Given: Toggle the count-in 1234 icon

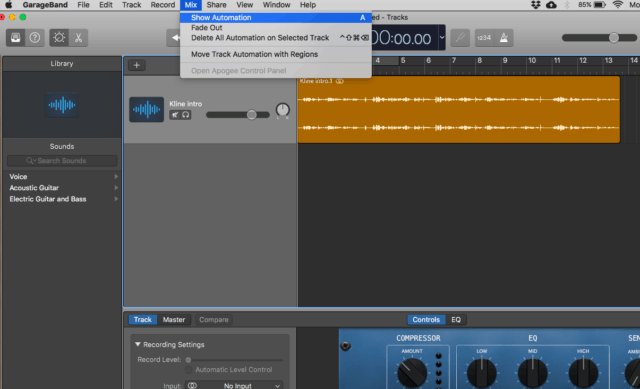Looking at the screenshot, I should click(x=484, y=38).
